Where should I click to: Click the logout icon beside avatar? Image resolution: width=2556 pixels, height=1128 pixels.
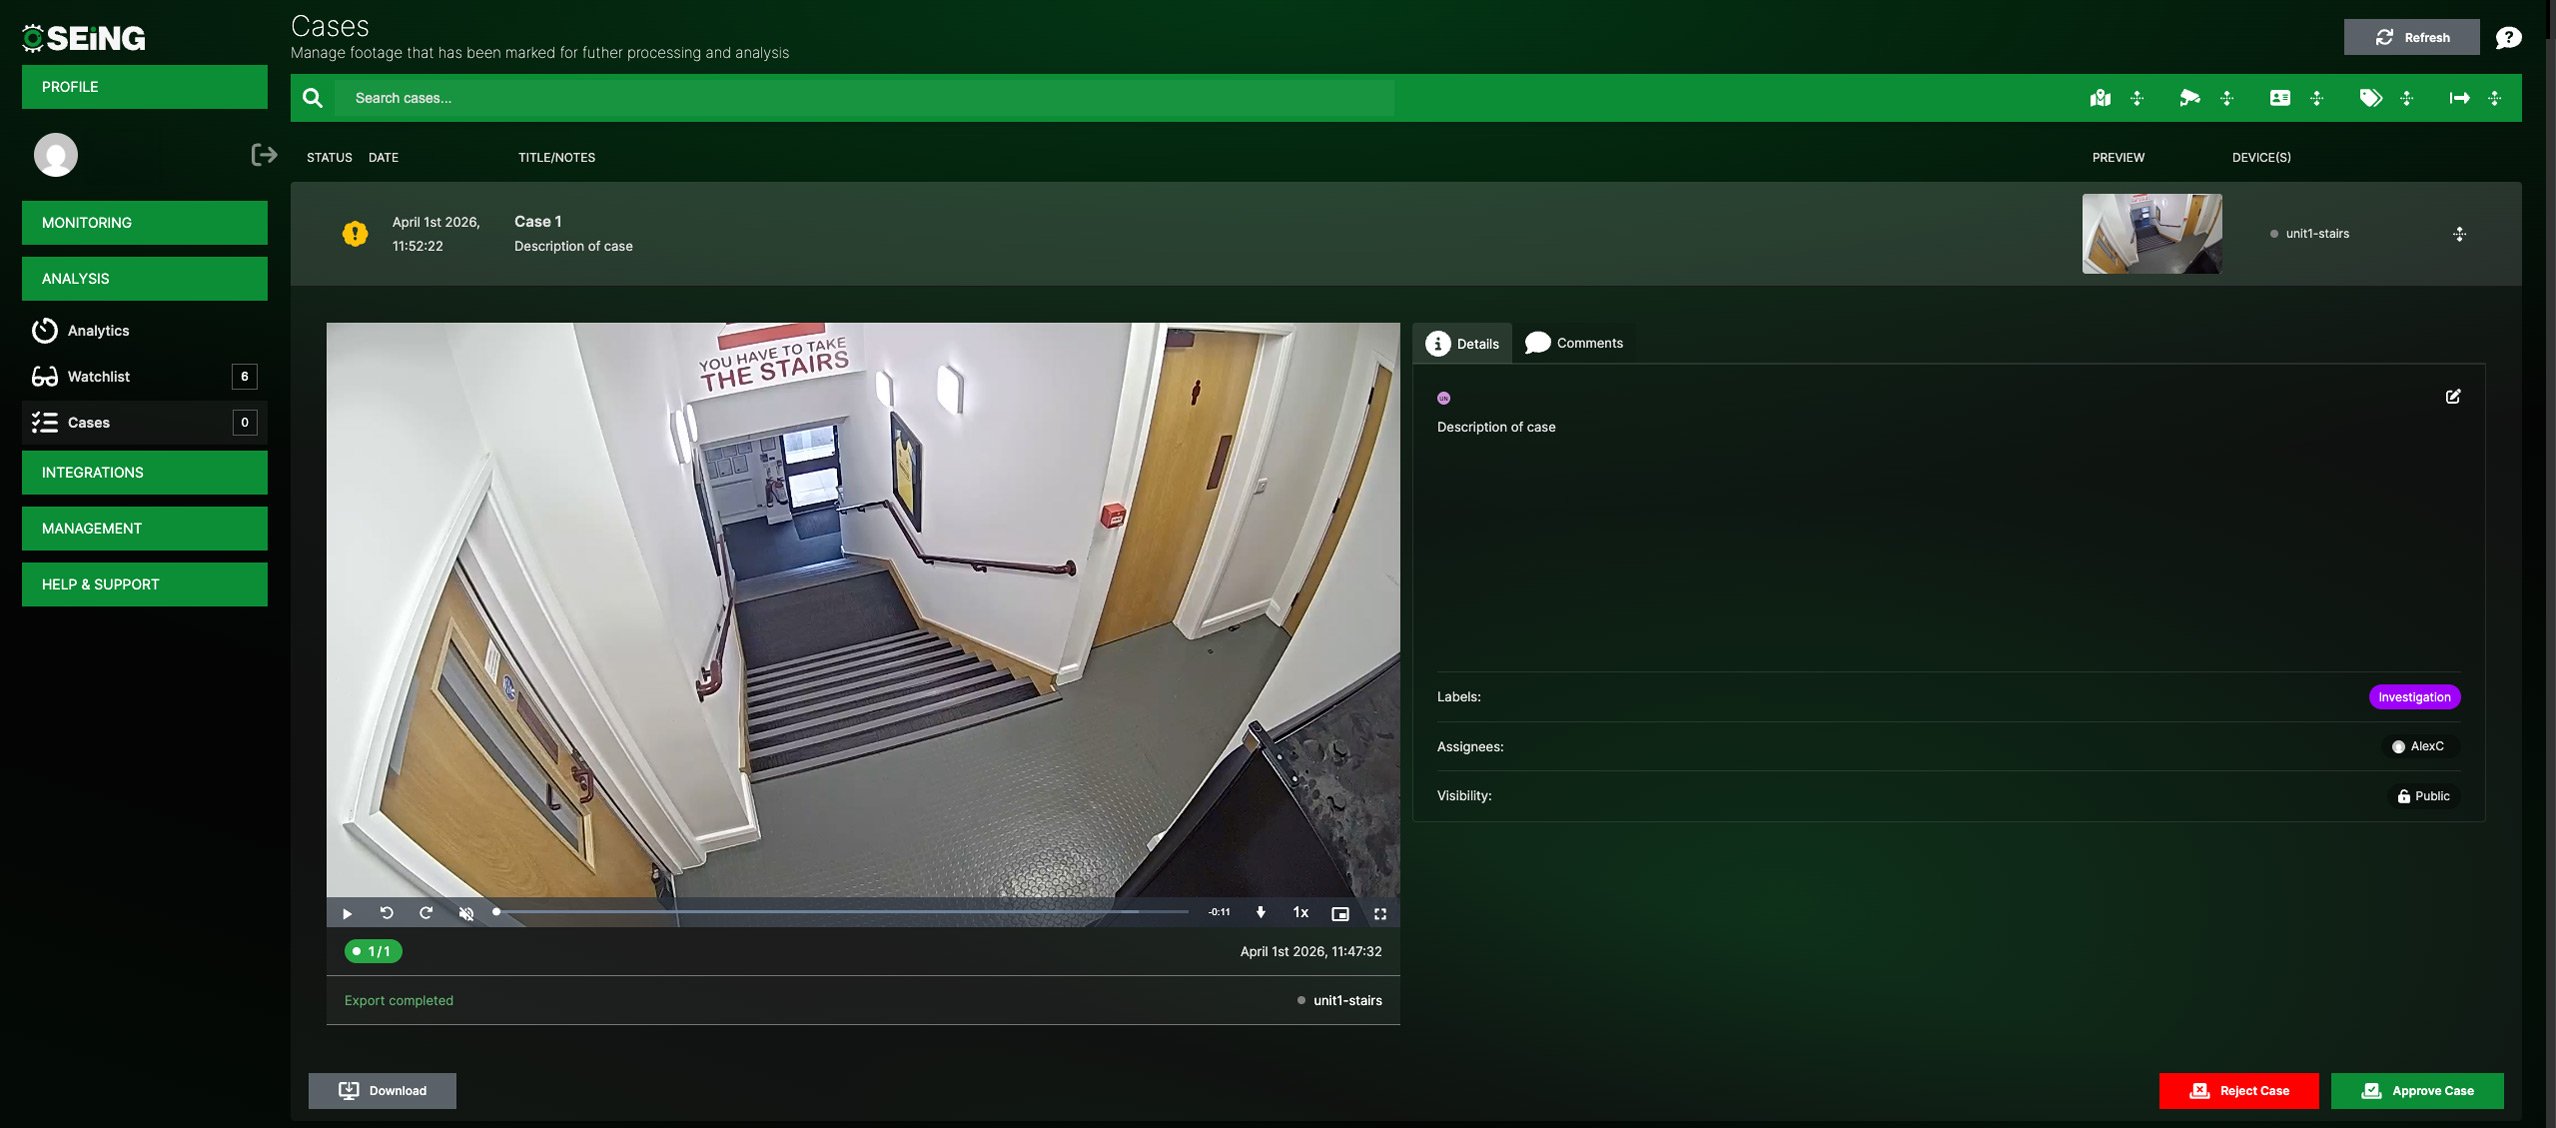263,155
